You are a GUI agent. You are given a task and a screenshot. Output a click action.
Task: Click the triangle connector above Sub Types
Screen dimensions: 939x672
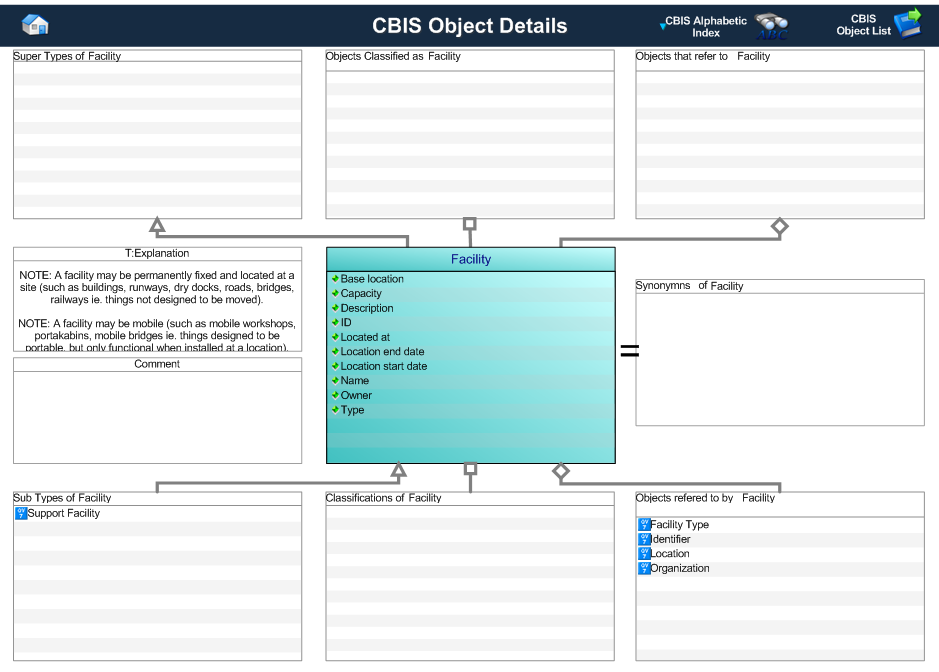398,471
